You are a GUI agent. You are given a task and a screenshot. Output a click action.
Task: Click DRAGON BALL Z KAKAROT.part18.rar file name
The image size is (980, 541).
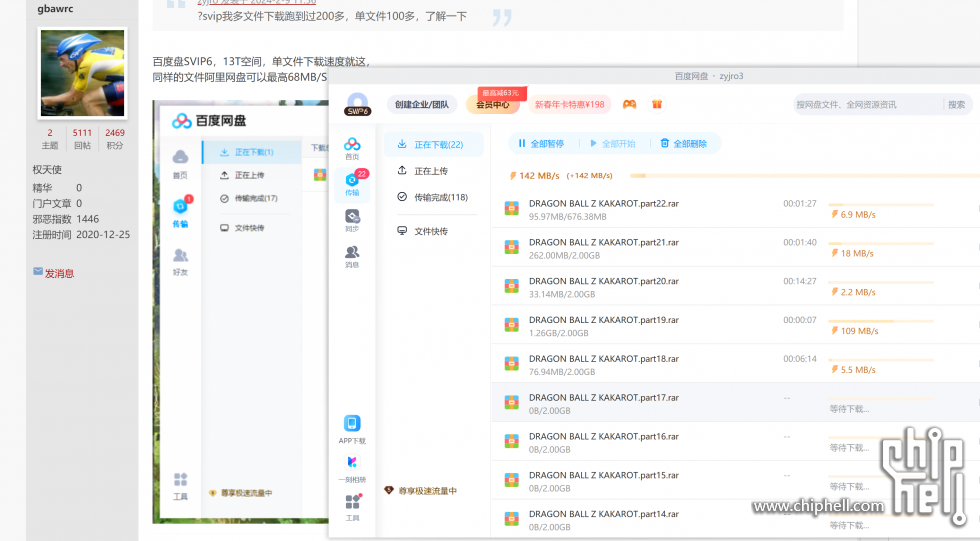click(604, 359)
